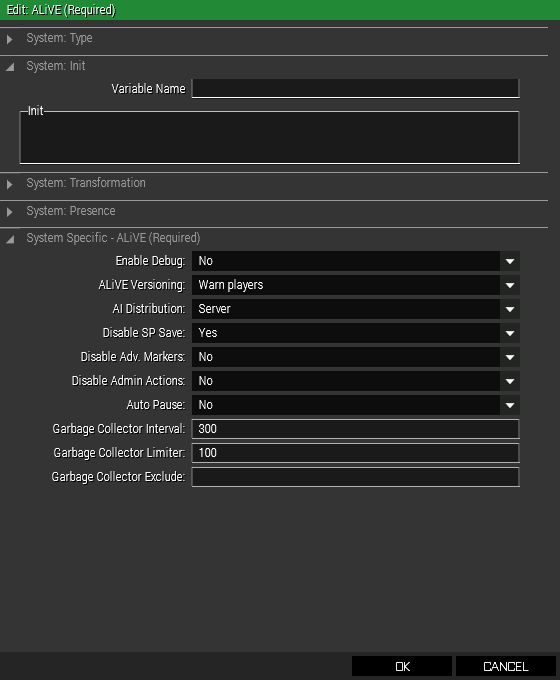Click the Garbage Collector Exclude field

tap(355, 477)
